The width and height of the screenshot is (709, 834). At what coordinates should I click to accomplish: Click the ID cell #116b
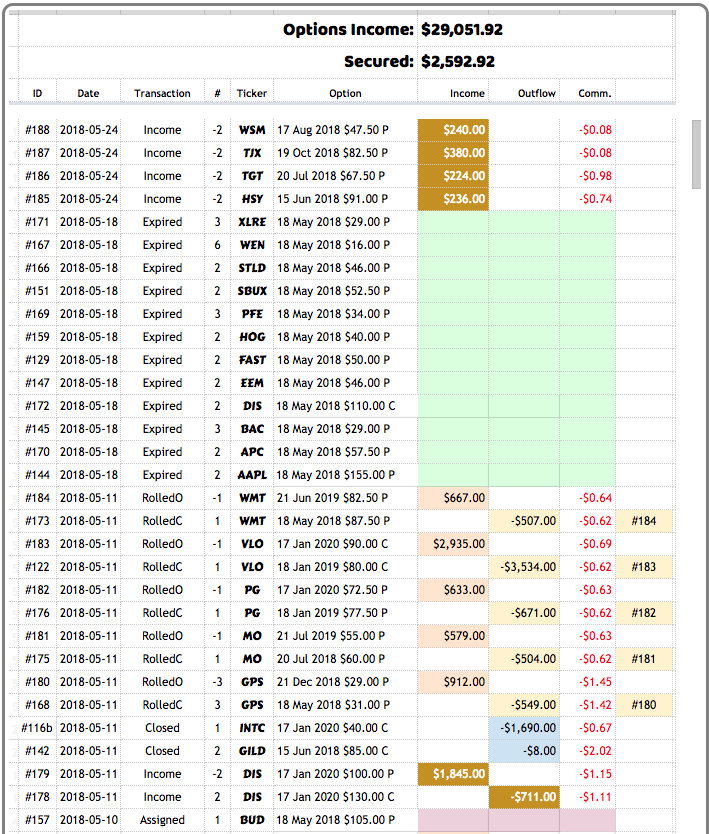[37, 728]
